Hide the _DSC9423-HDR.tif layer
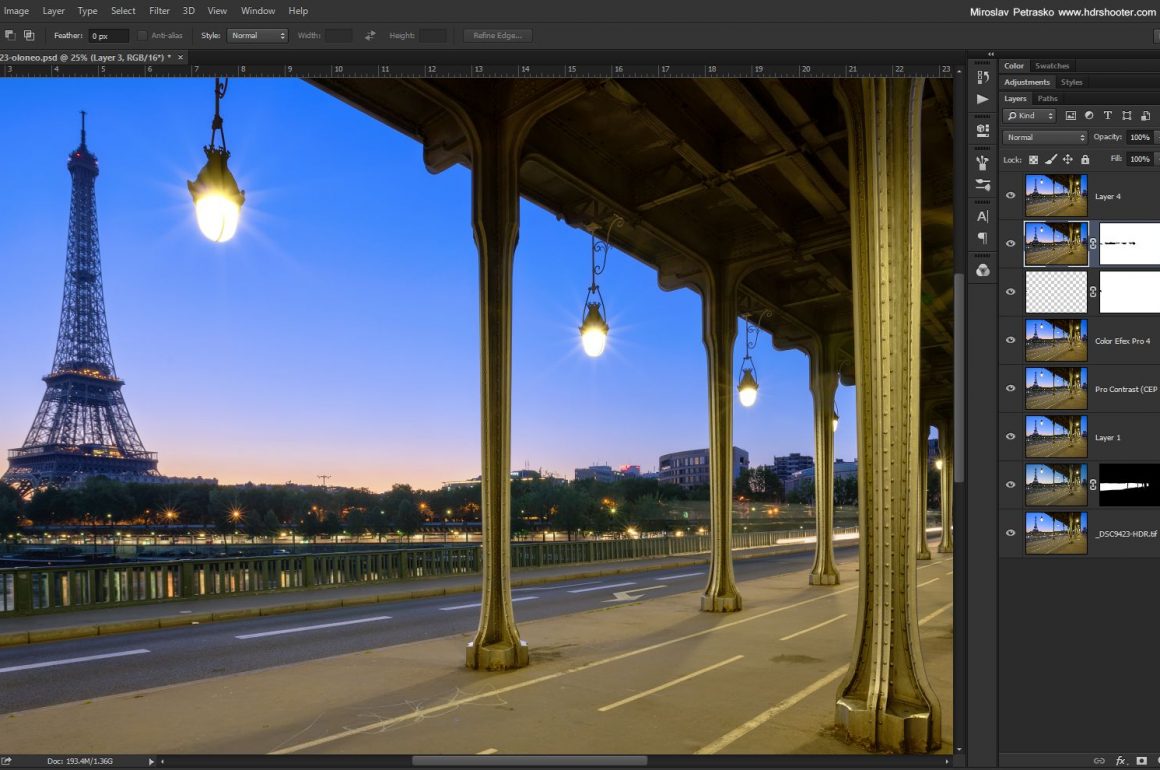 point(1010,534)
